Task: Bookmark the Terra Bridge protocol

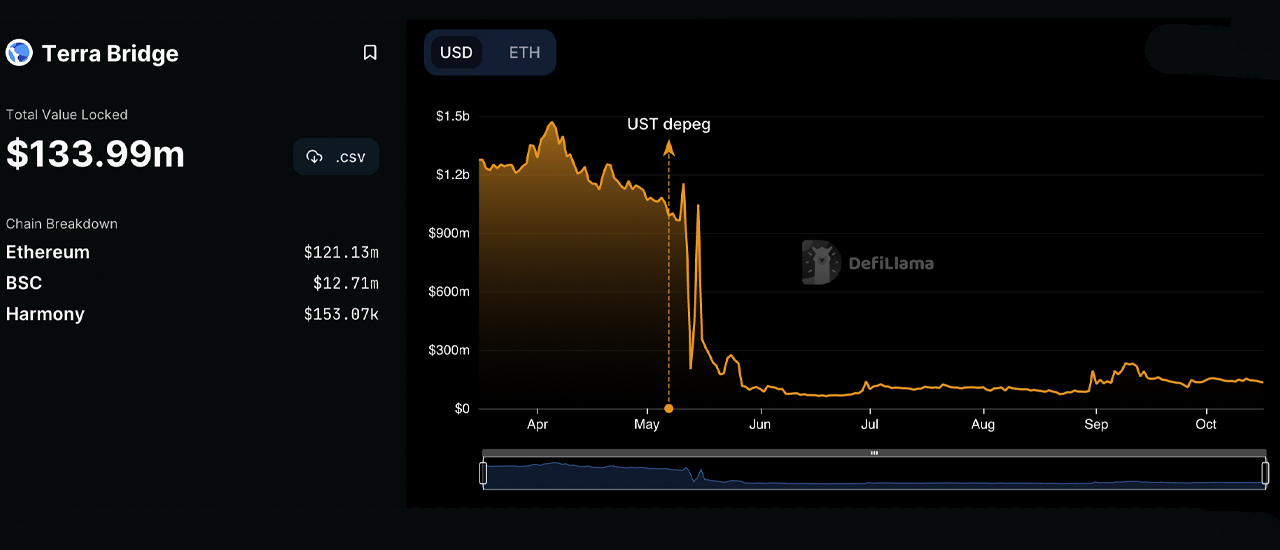Action: 370,53
